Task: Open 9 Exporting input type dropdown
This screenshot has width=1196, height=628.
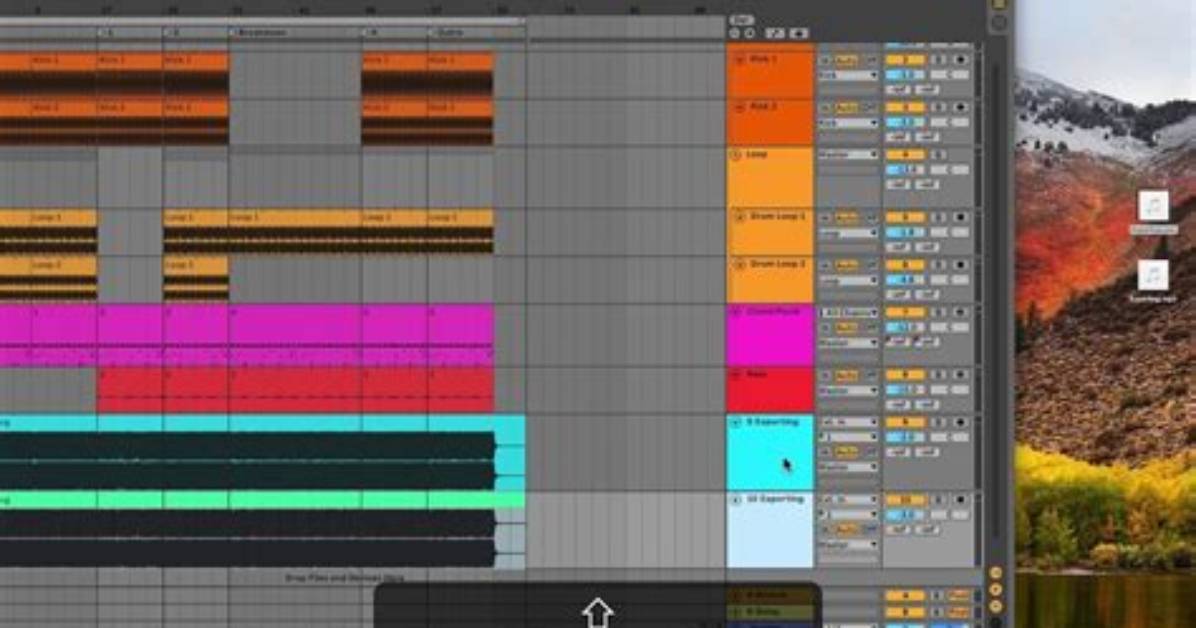Action: point(848,422)
